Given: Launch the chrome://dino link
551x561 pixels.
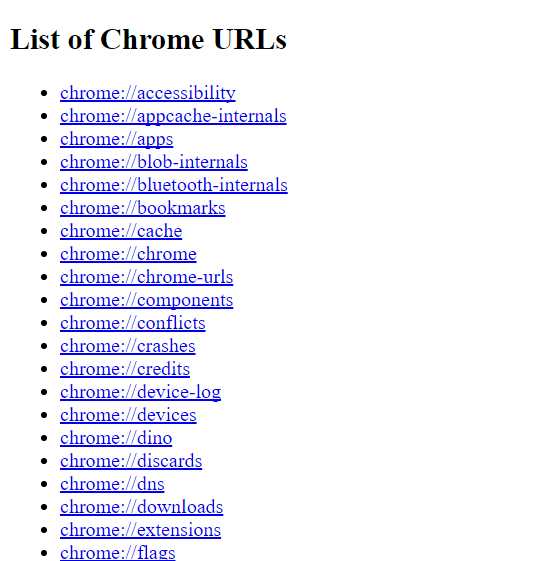Looking at the screenshot, I should (x=116, y=438).
